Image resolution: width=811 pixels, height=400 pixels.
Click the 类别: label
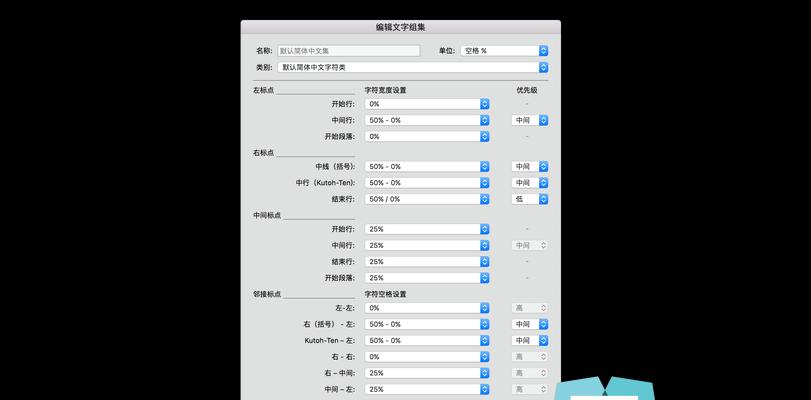pos(264,67)
